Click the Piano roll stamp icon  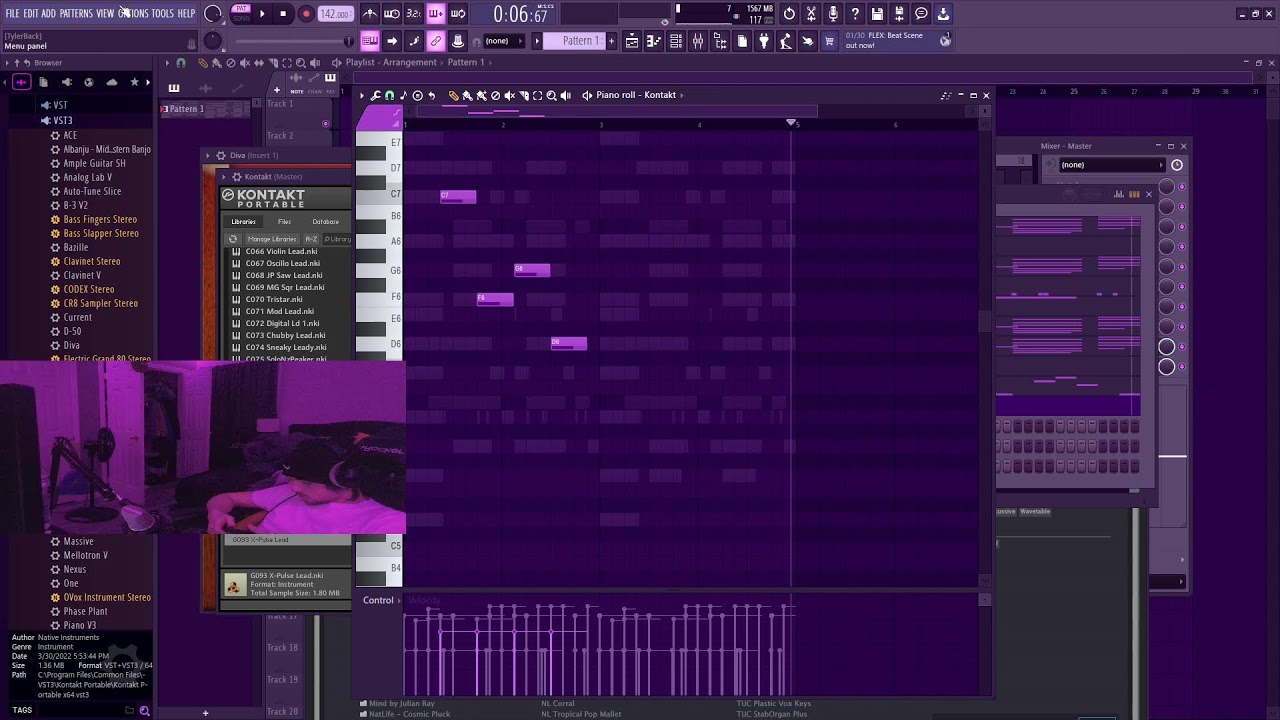pyautogui.click(x=417, y=95)
